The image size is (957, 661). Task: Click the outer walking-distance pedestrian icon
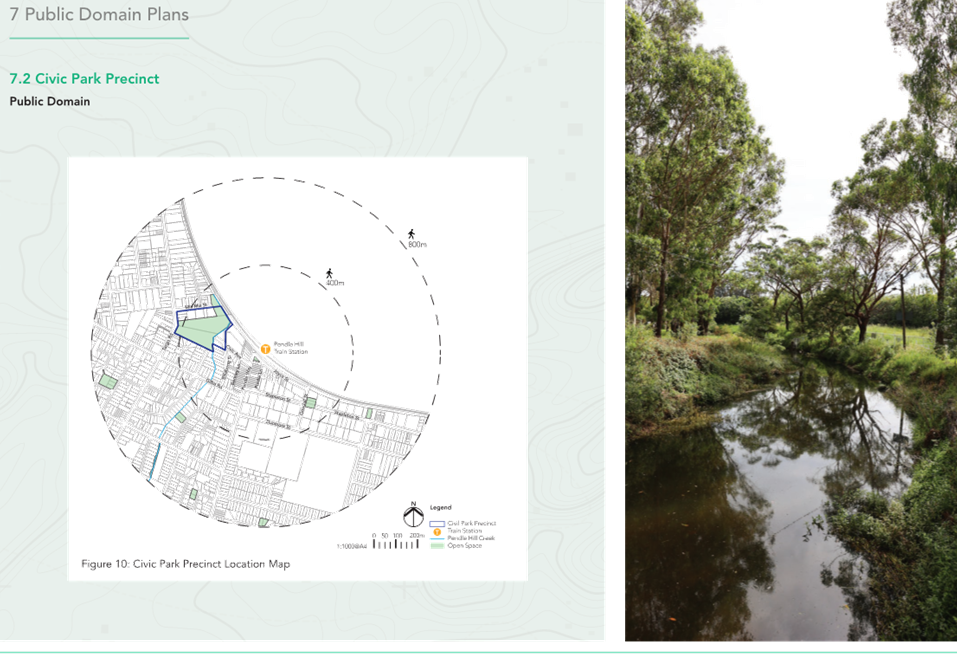click(x=409, y=233)
